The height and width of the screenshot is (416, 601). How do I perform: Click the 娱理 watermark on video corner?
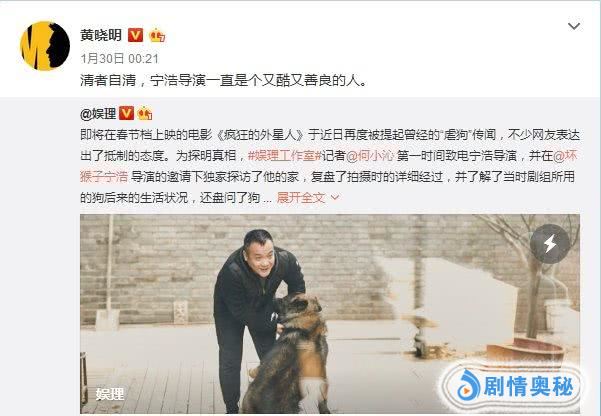[110, 394]
